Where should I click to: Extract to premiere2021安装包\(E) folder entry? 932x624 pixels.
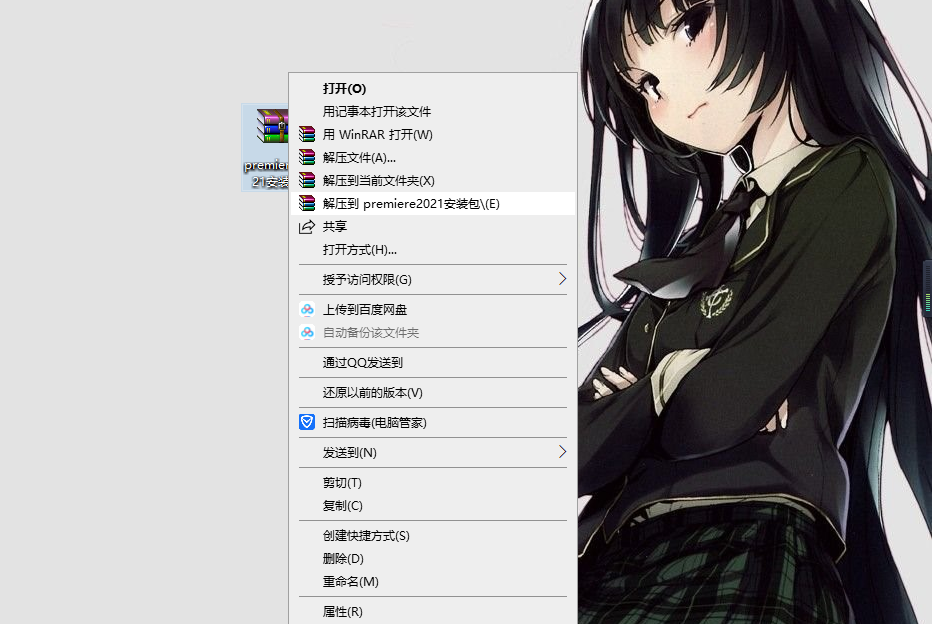[433, 203]
